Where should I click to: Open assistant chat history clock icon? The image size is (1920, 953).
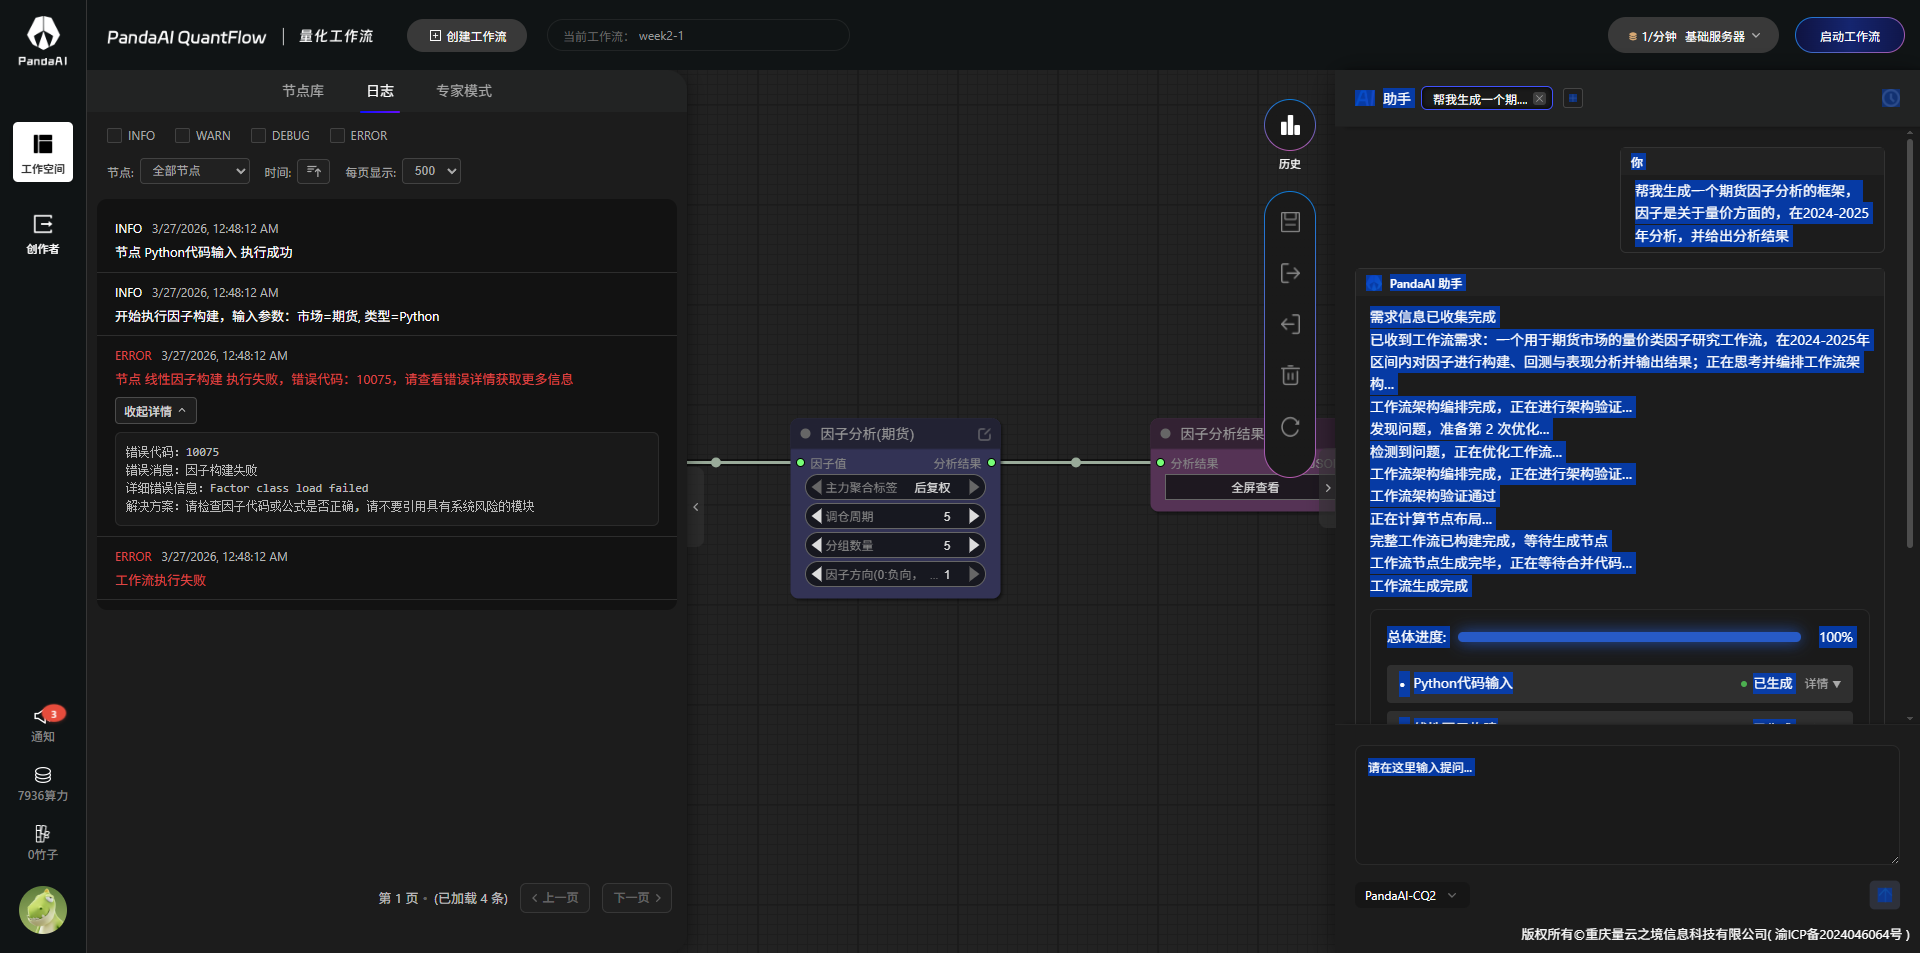coord(1890,98)
